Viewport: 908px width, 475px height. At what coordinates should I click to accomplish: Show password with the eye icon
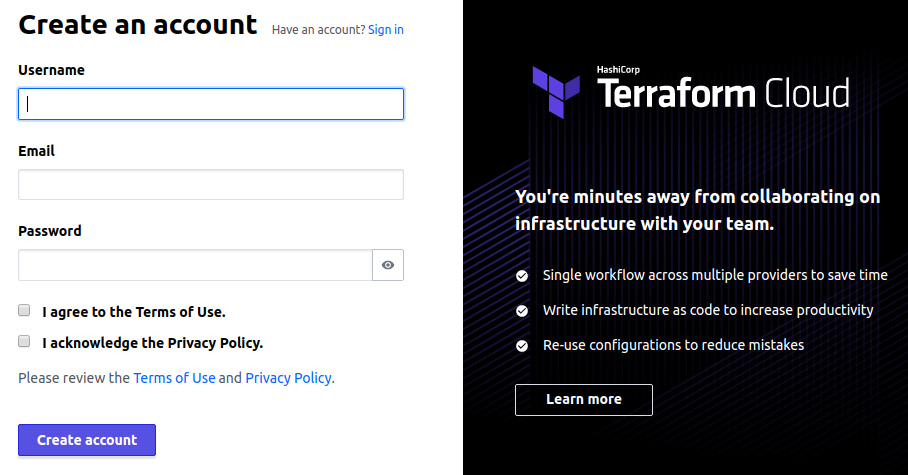coord(388,265)
